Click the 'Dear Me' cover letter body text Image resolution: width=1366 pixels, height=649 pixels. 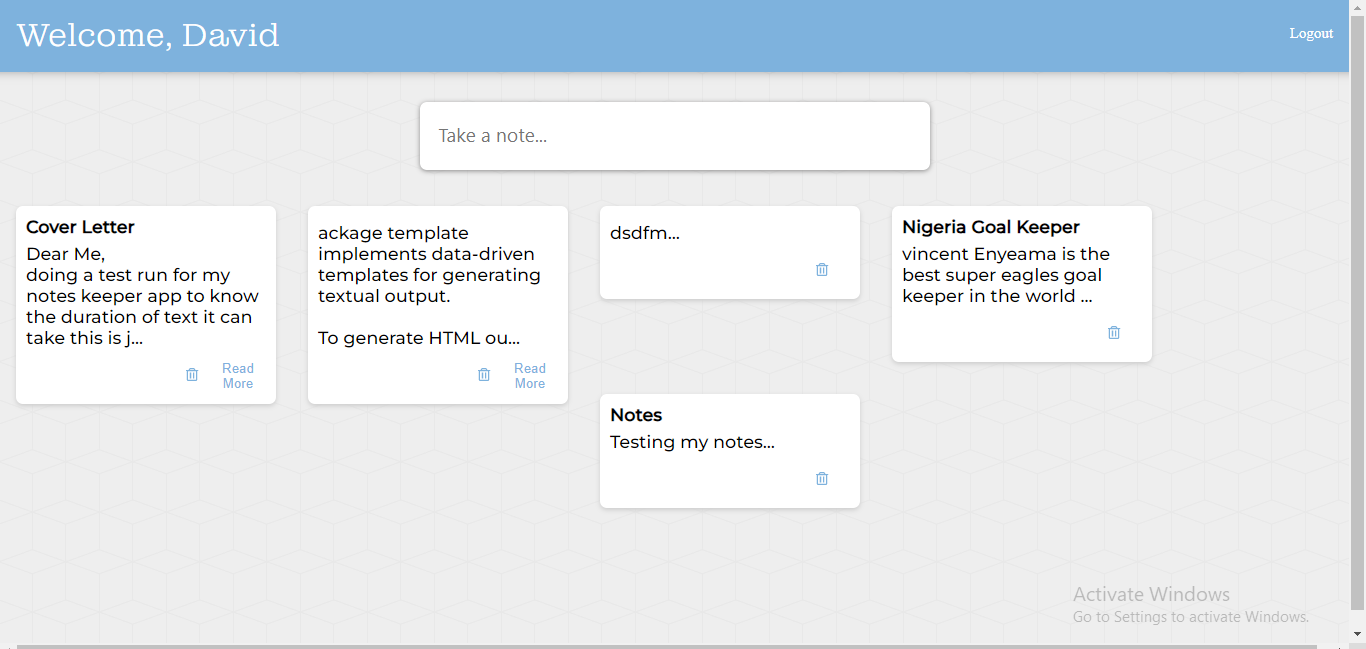pos(140,297)
